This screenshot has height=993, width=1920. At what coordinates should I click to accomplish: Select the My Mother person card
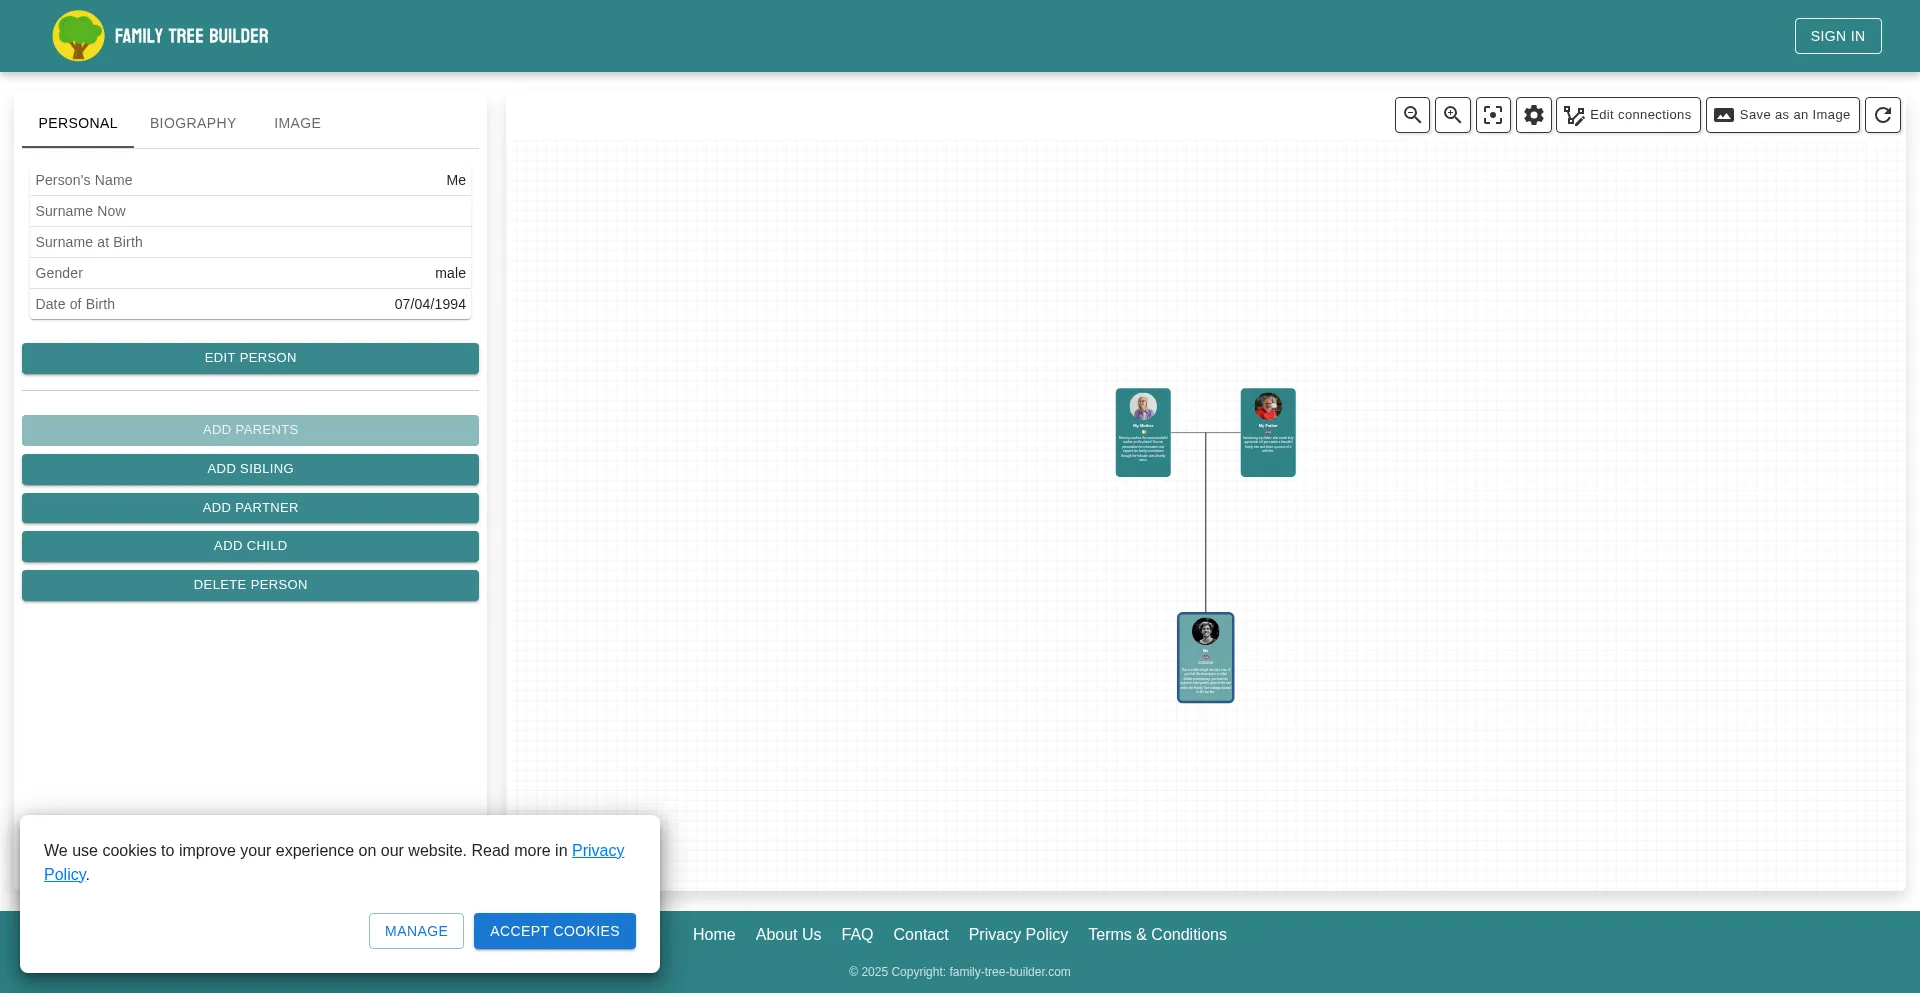pyautogui.click(x=1143, y=433)
